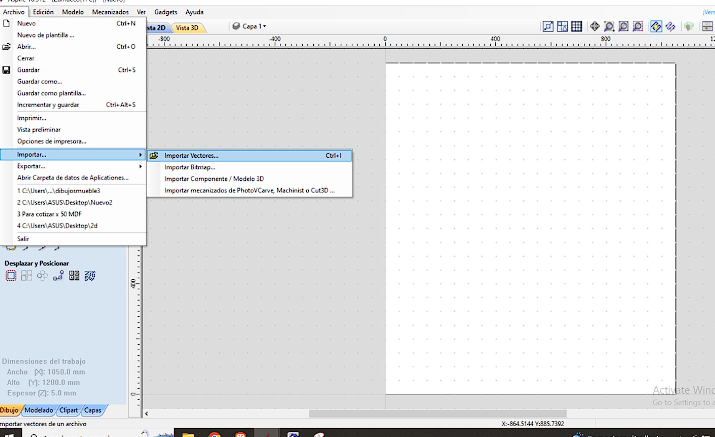Choose Imprimir menu entry

pyautogui.click(x=73, y=118)
